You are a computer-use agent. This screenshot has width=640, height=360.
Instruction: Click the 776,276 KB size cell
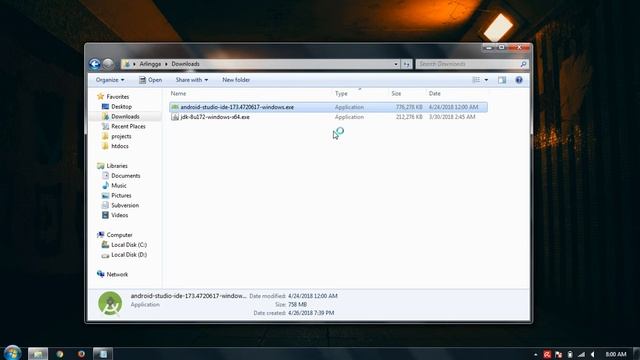click(x=409, y=107)
